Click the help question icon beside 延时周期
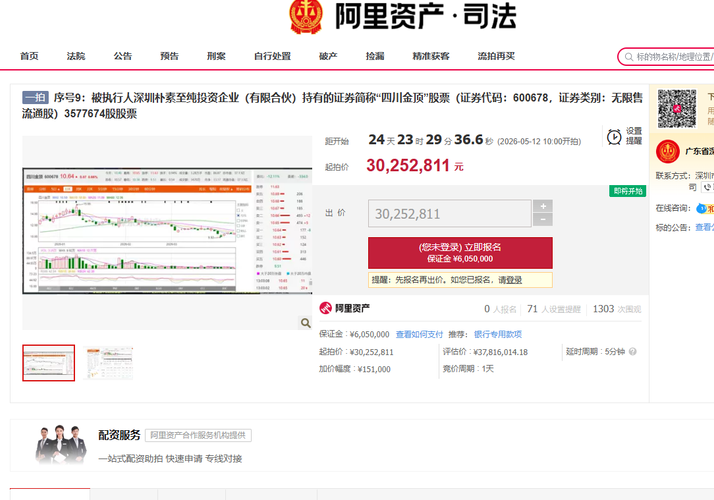 point(632,352)
